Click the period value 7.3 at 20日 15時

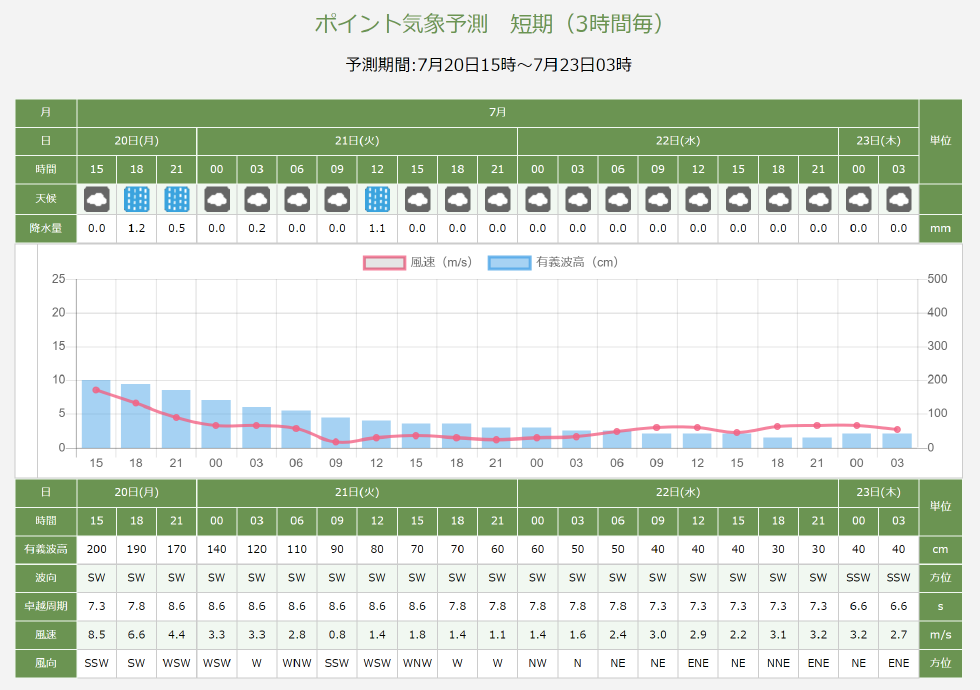click(x=96, y=606)
